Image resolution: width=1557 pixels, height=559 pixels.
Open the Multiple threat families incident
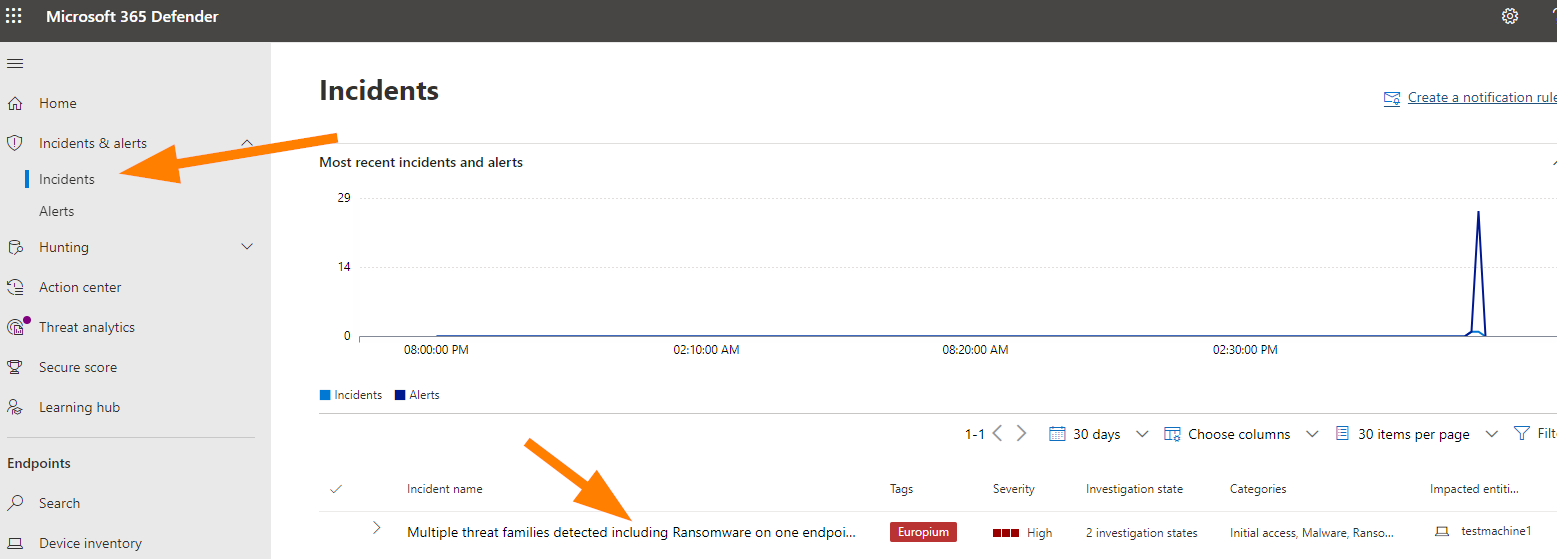pyautogui.click(x=631, y=532)
